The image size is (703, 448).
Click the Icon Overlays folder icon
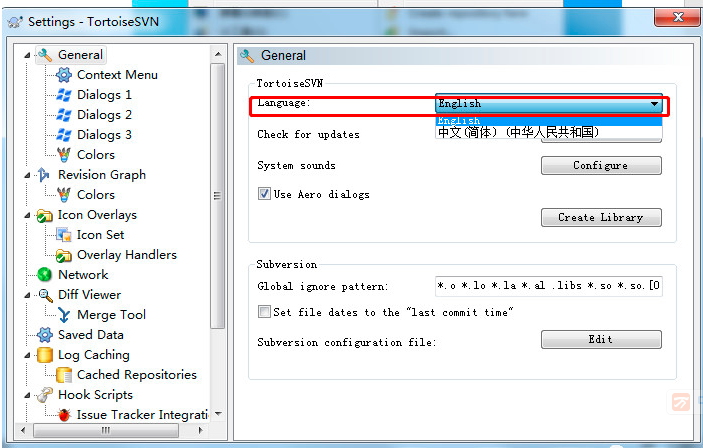(44, 216)
